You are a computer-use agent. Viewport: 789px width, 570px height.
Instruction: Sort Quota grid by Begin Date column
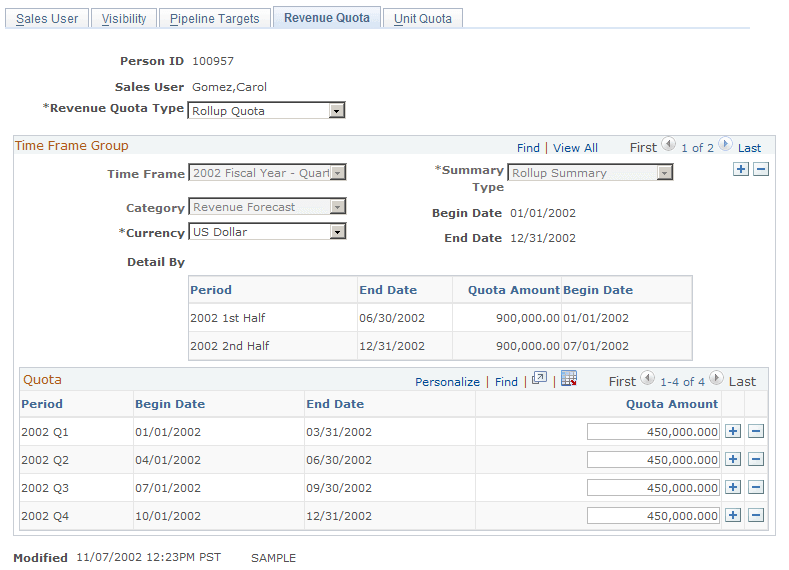point(170,404)
